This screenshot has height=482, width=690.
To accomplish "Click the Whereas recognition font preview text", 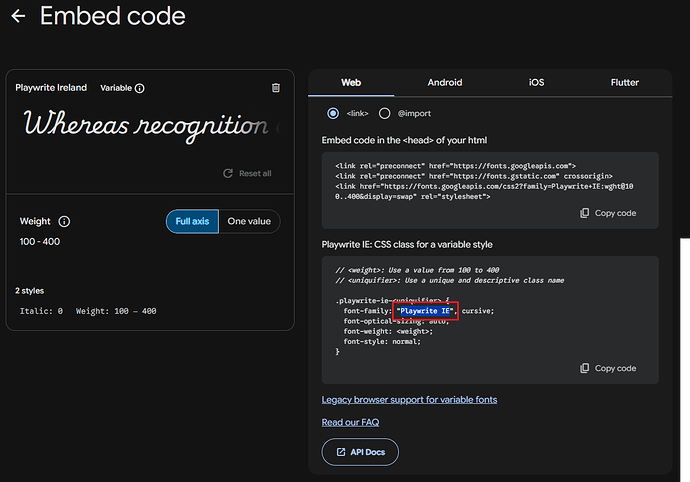I will click(x=146, y=125).
